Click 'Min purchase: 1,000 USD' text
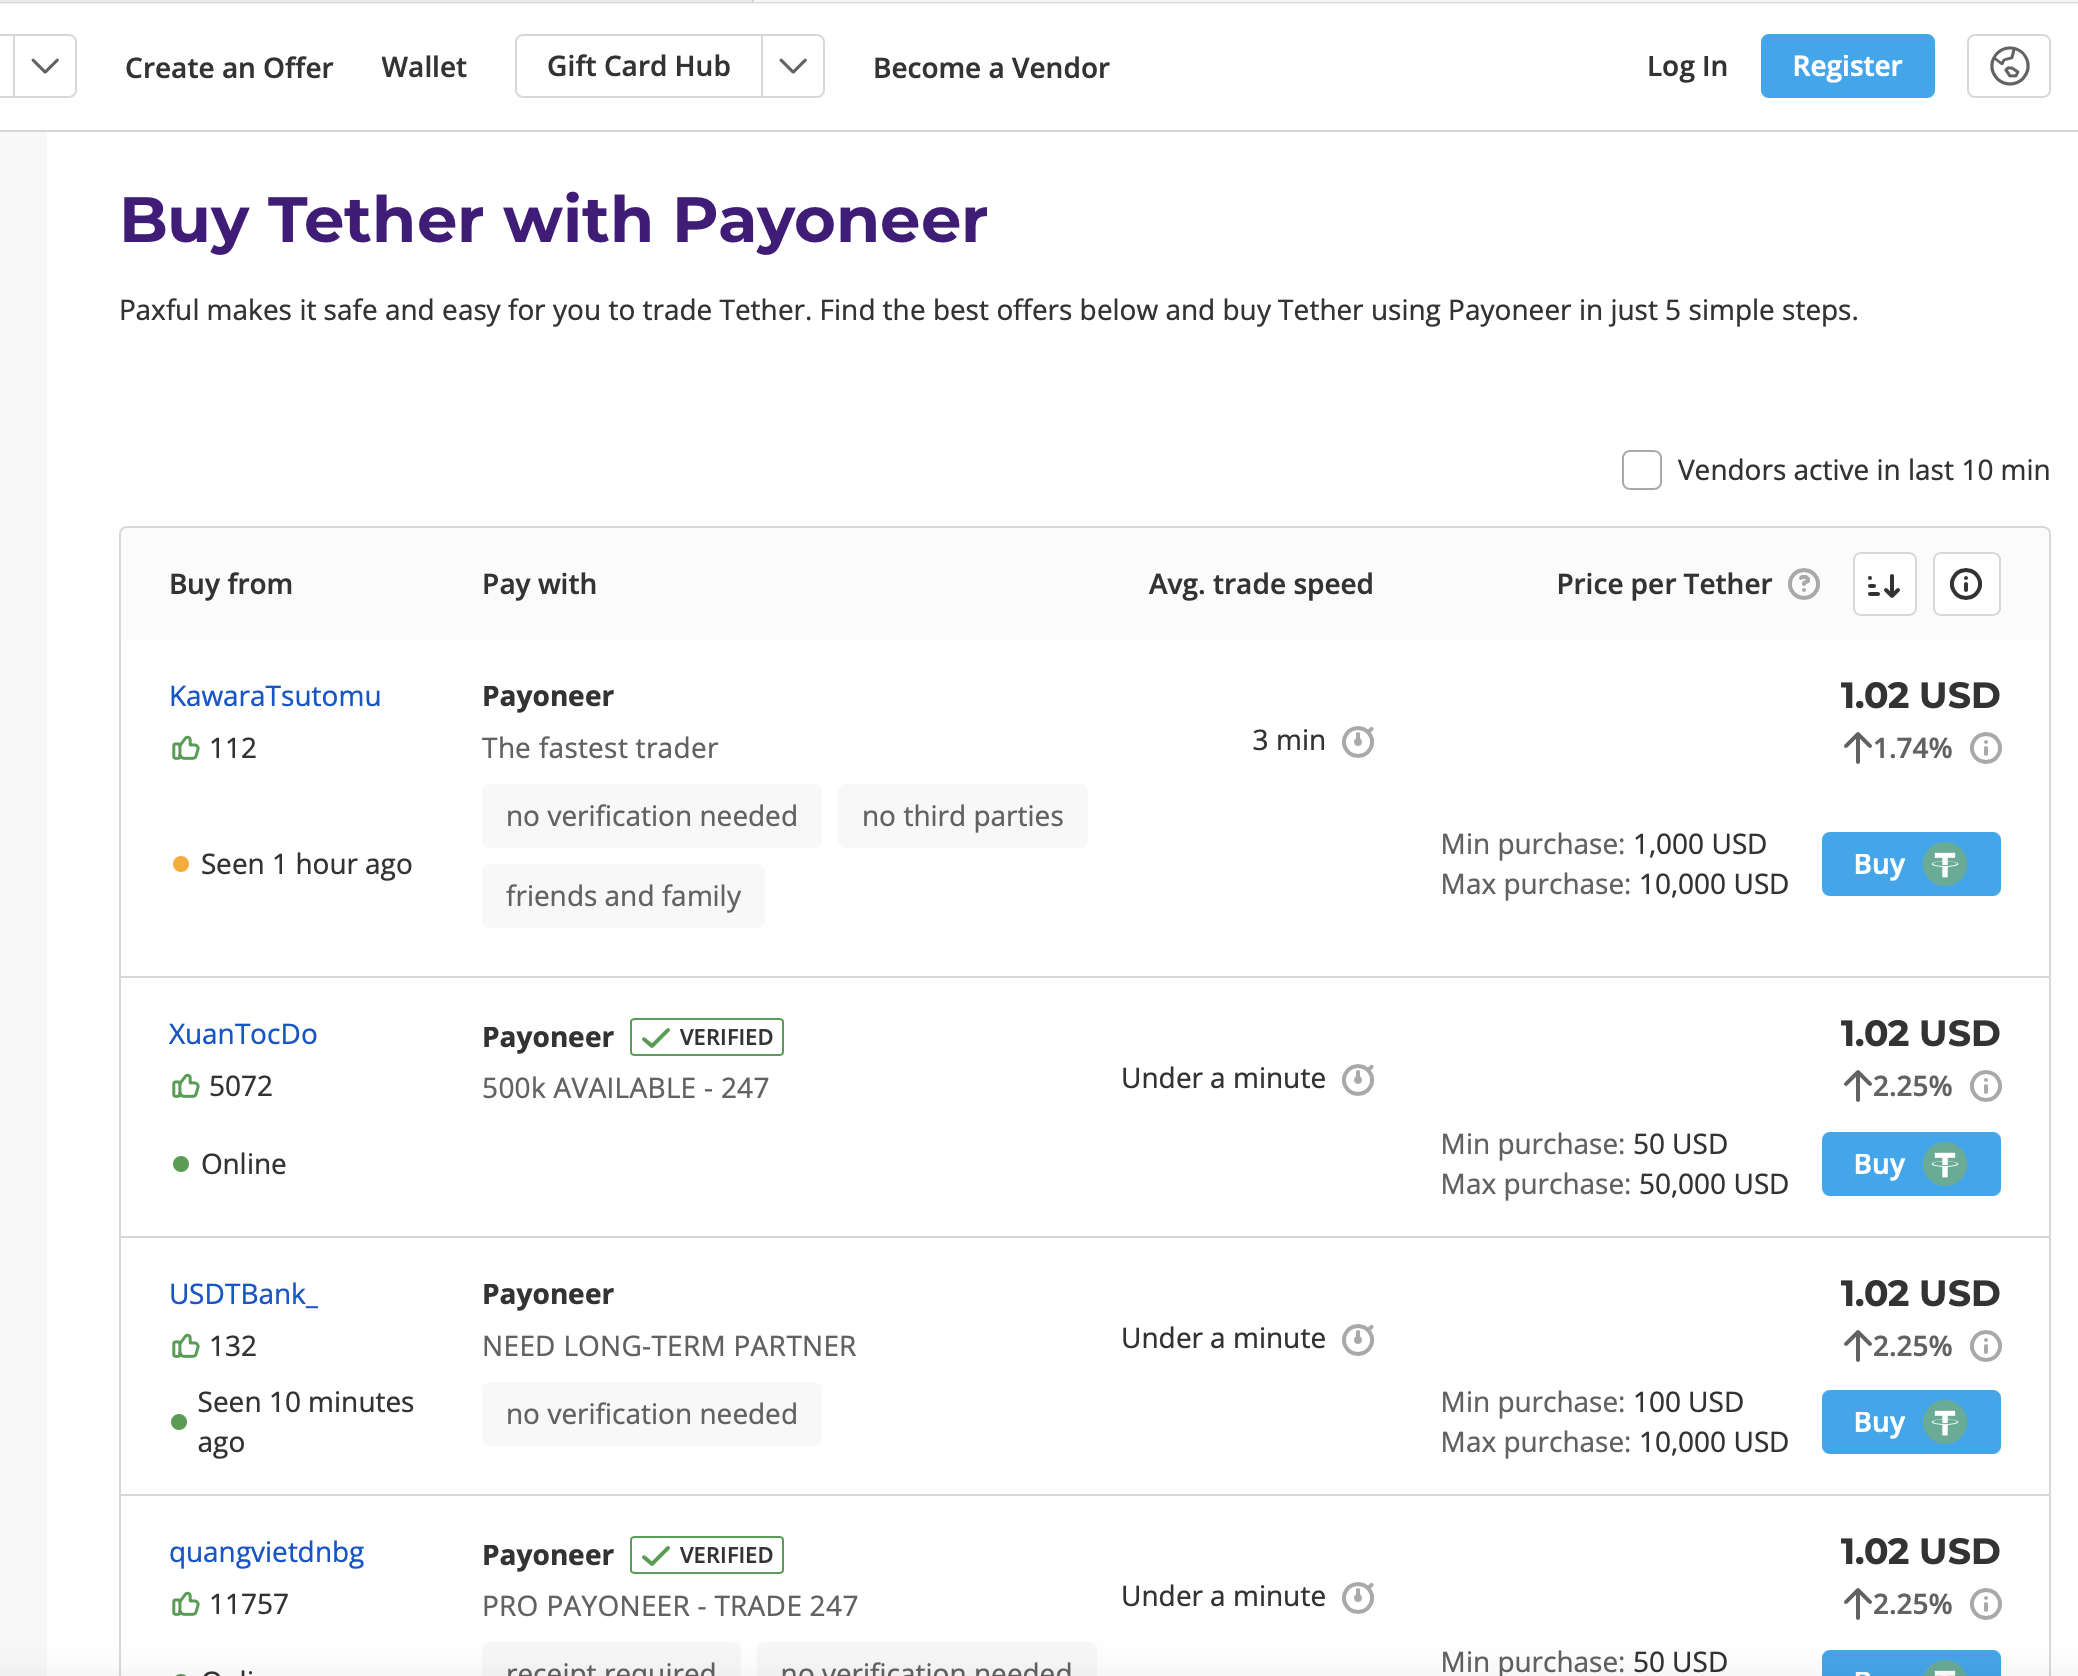 [x=1603, y=844]
